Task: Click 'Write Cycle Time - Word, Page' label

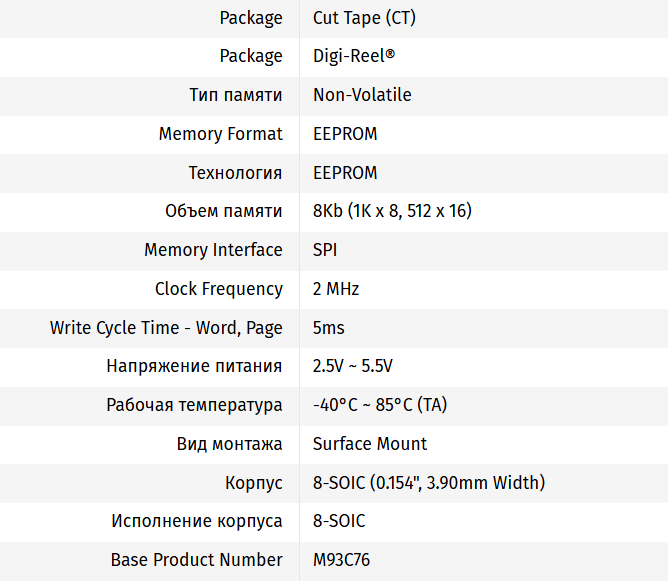Action: coord(166,328)
